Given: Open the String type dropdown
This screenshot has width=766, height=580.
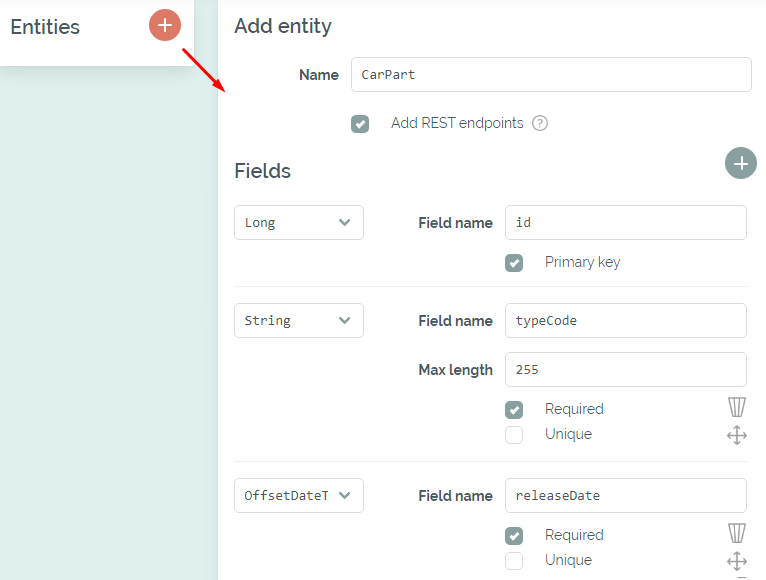Looking at the screenshot, I should point(299,321).
